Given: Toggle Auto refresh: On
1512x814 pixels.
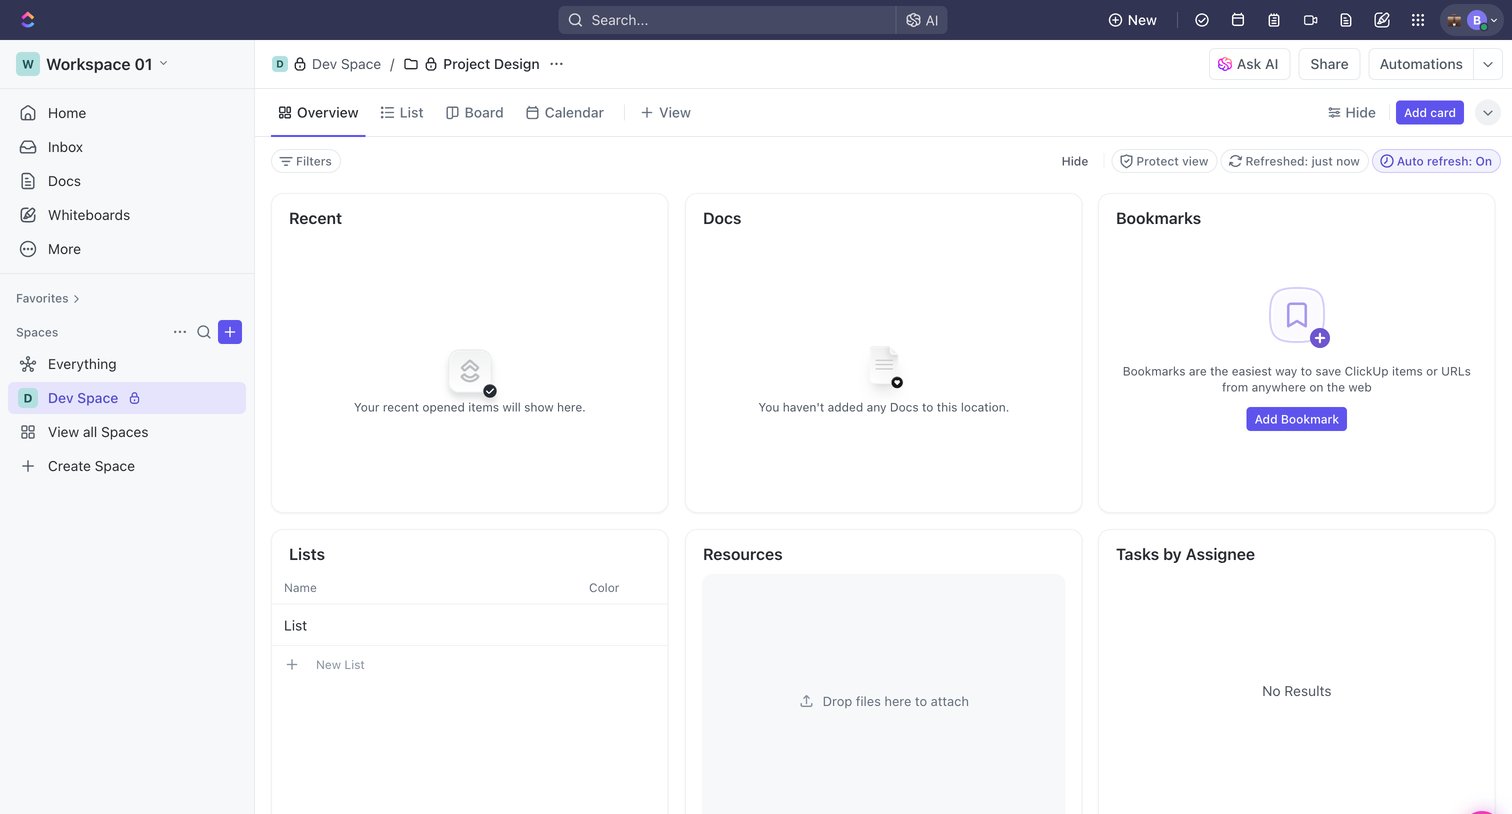Looking at the screenshot, I should (x=1436, y=161).
